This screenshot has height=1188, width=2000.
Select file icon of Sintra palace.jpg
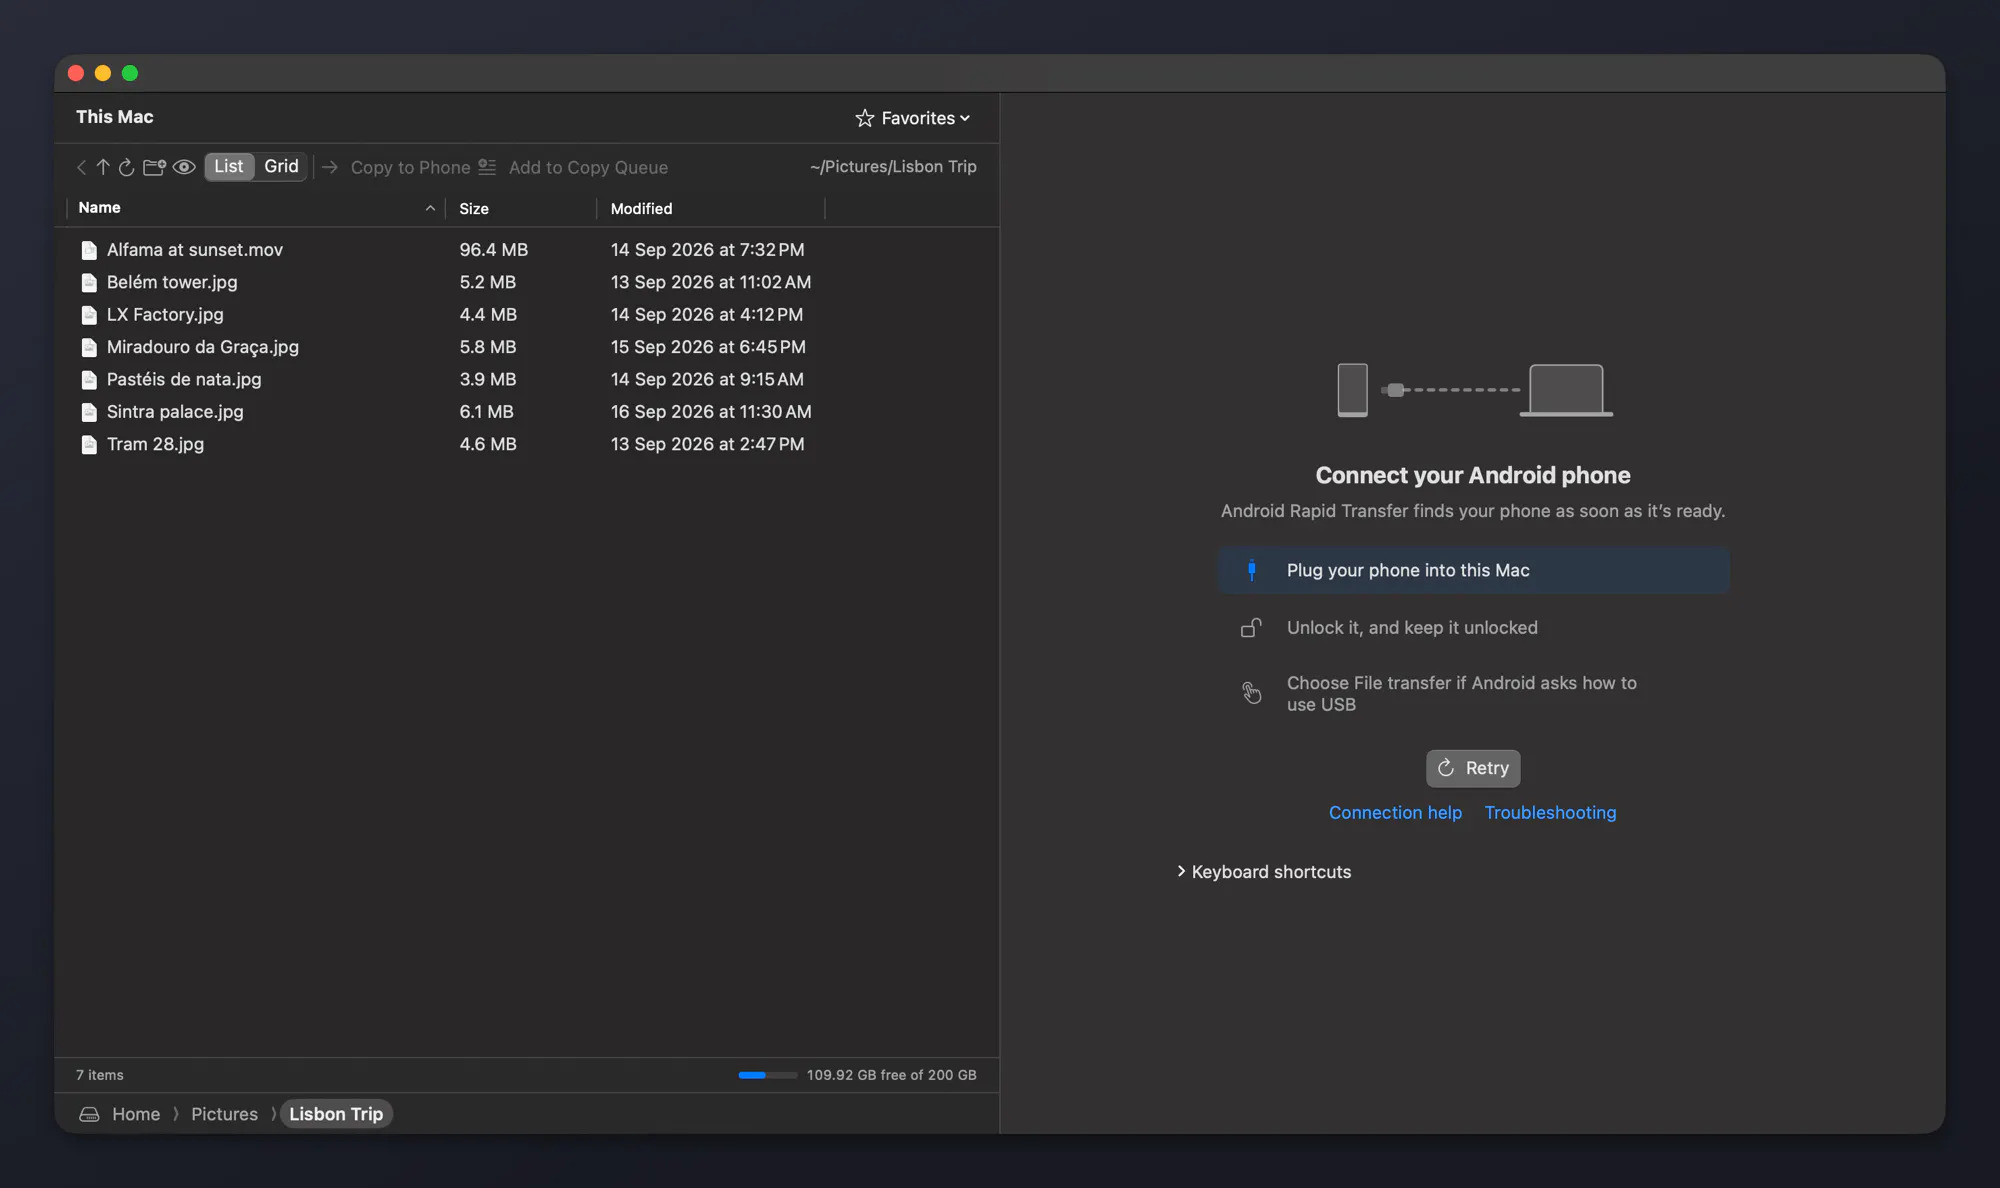89,412
